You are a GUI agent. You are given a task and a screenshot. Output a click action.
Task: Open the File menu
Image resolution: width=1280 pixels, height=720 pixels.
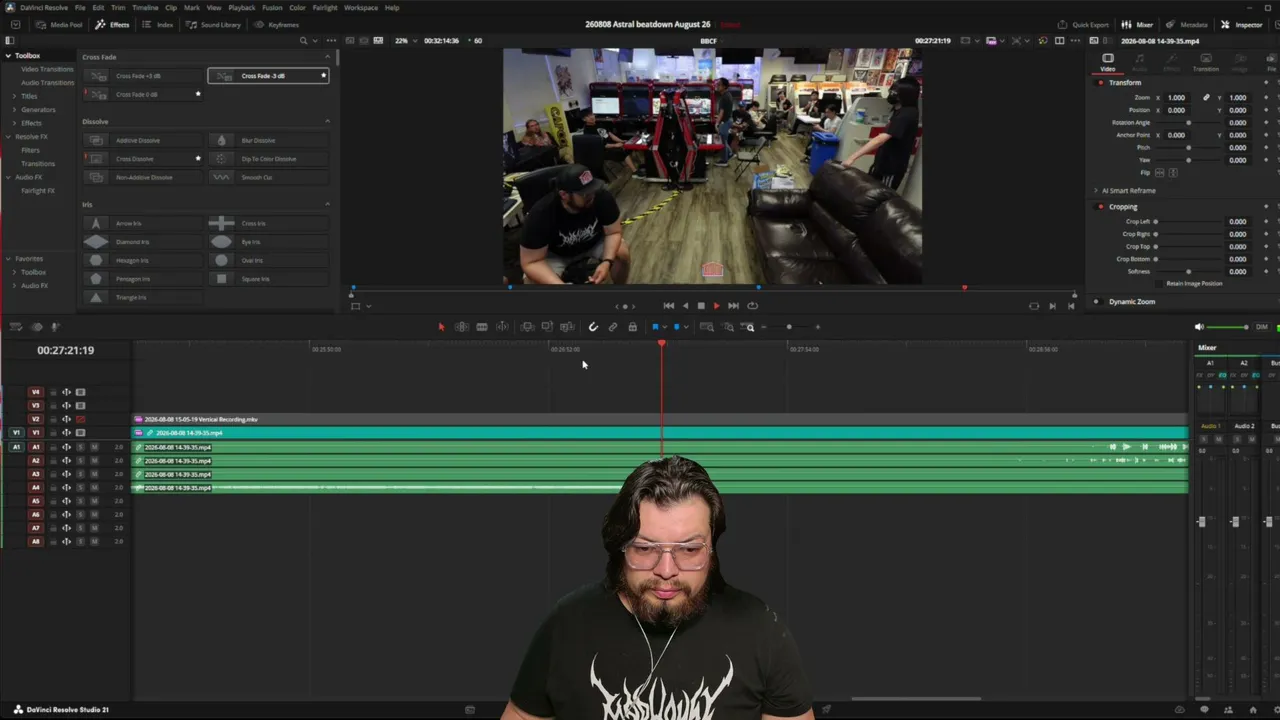[x=80, y=7]
